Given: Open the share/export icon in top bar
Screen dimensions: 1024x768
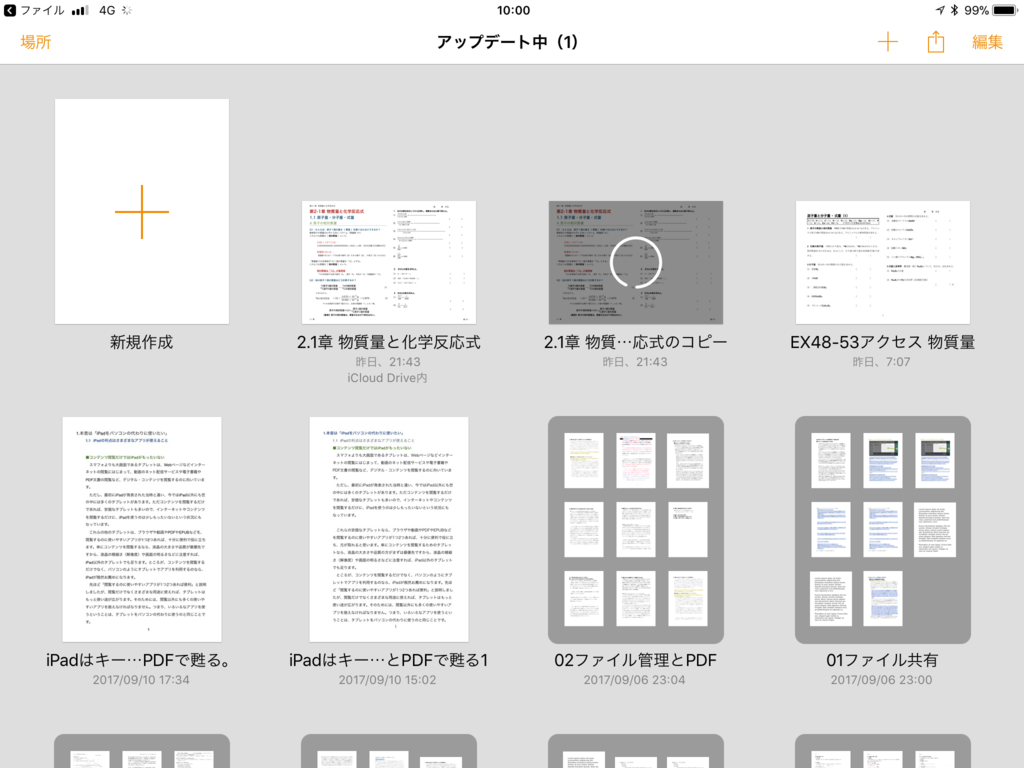Looking at the screenshot, I should pyautogui.click(x=936, y=42).
